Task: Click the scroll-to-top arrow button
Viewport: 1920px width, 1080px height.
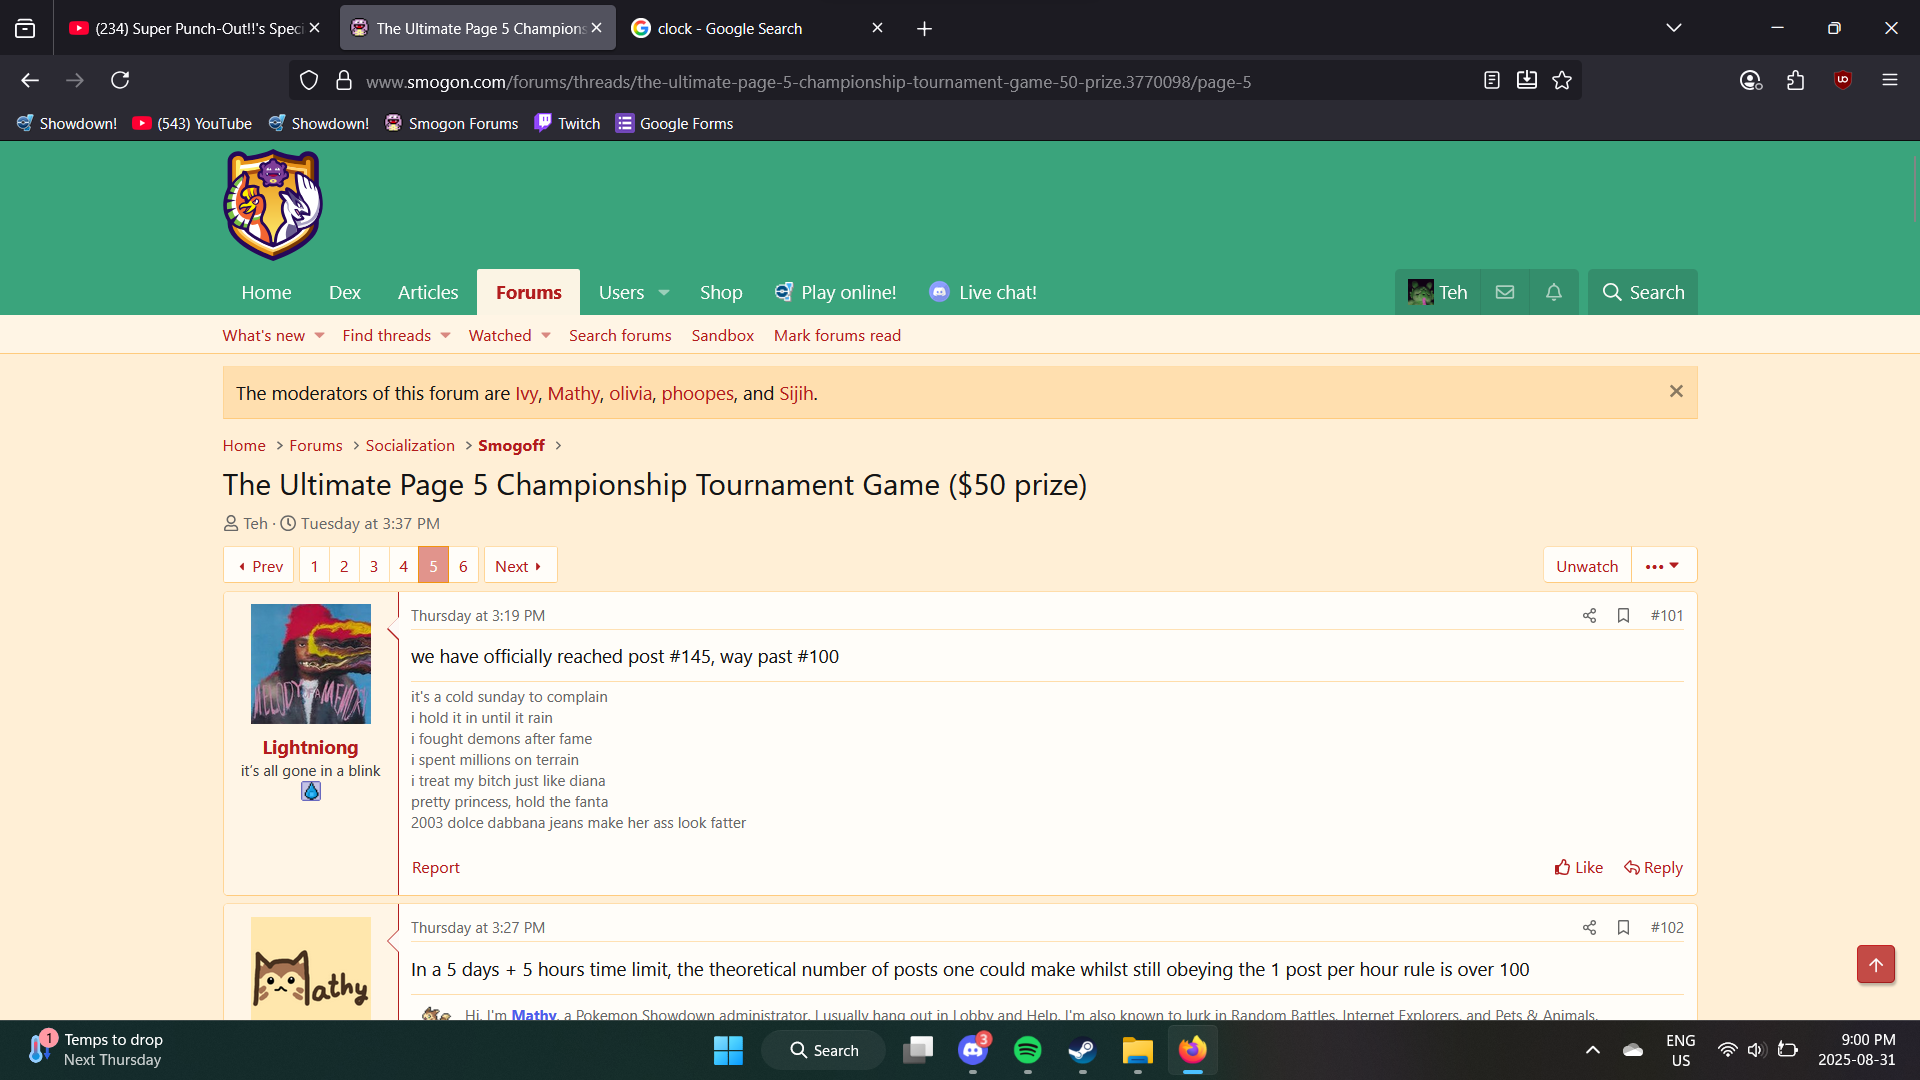Action: pyautogui.click(x=1875, y=965)
